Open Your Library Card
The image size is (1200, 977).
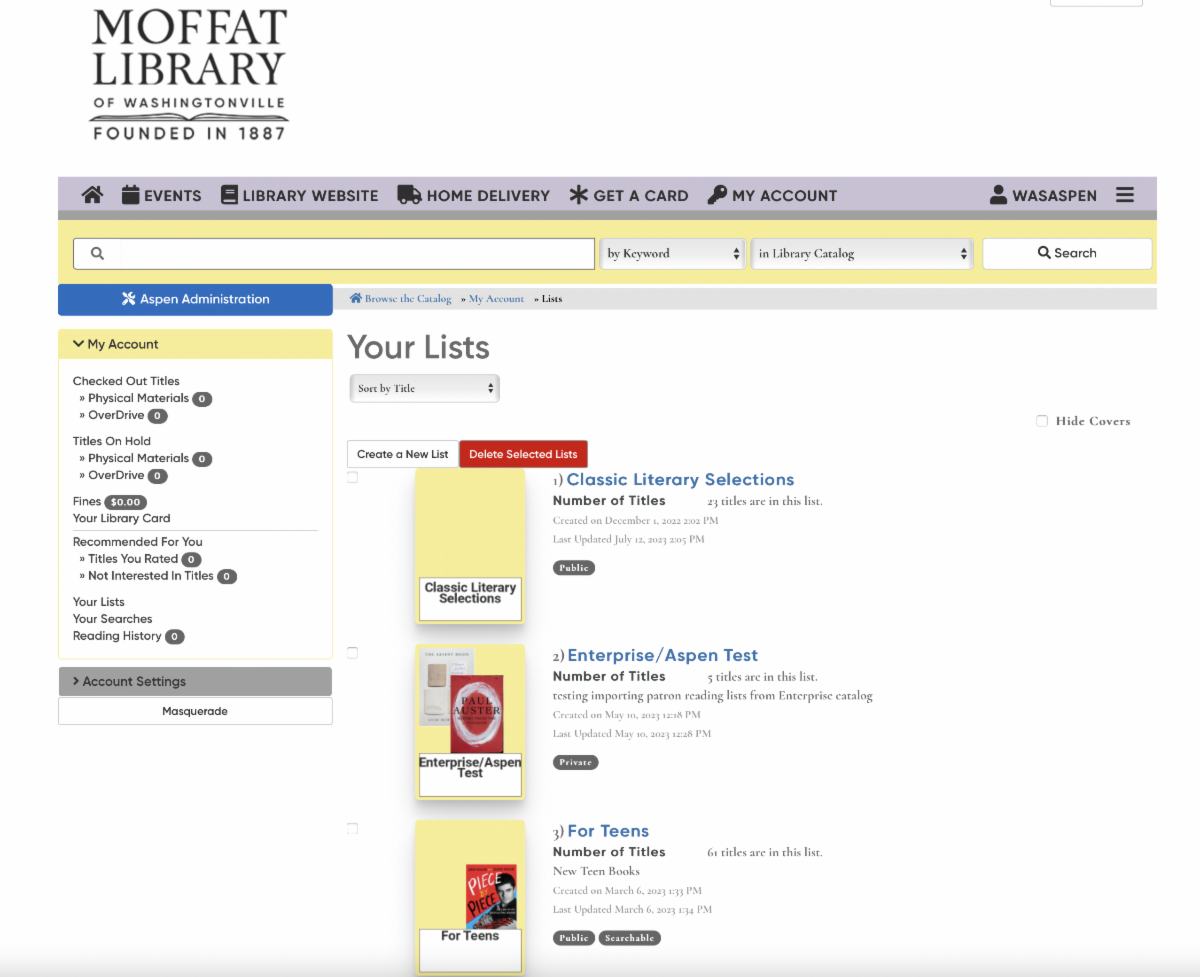pyautogui.click(x=121, y=518)
